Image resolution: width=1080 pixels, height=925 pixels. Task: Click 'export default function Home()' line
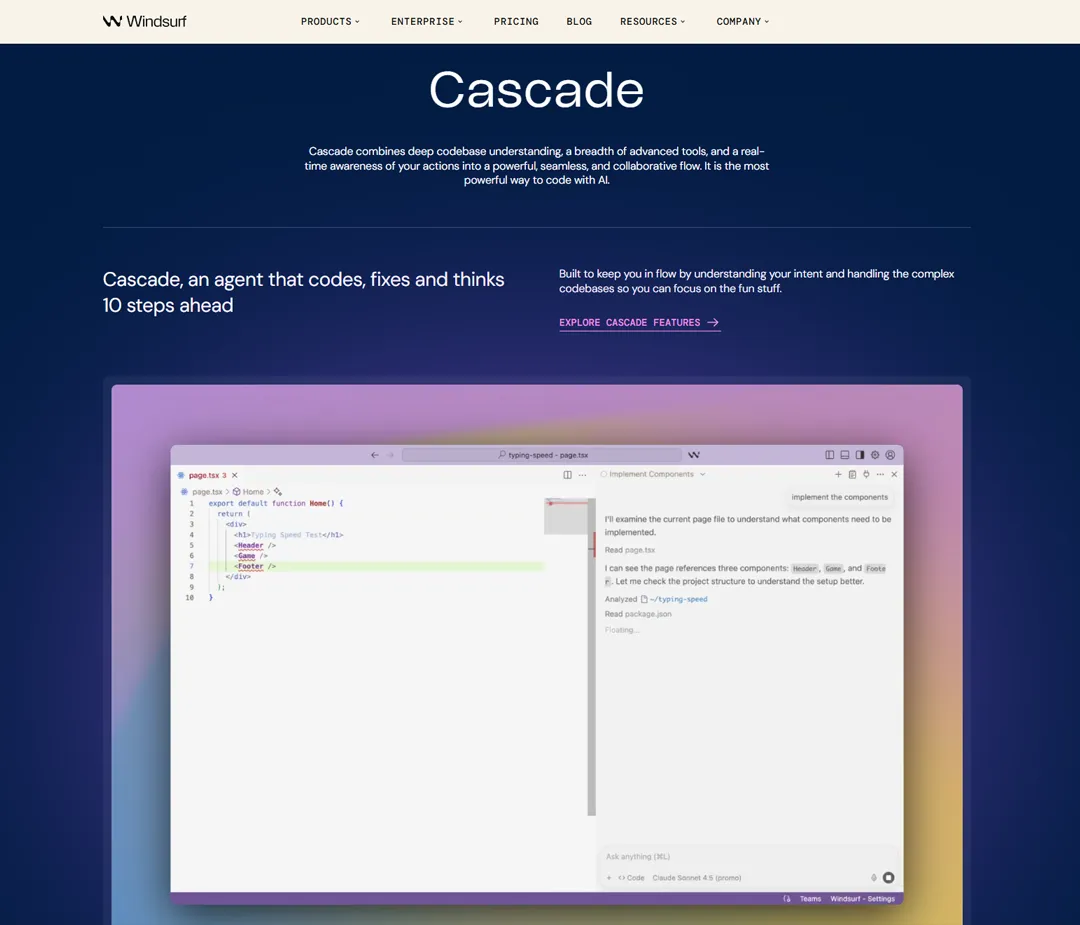276,503
